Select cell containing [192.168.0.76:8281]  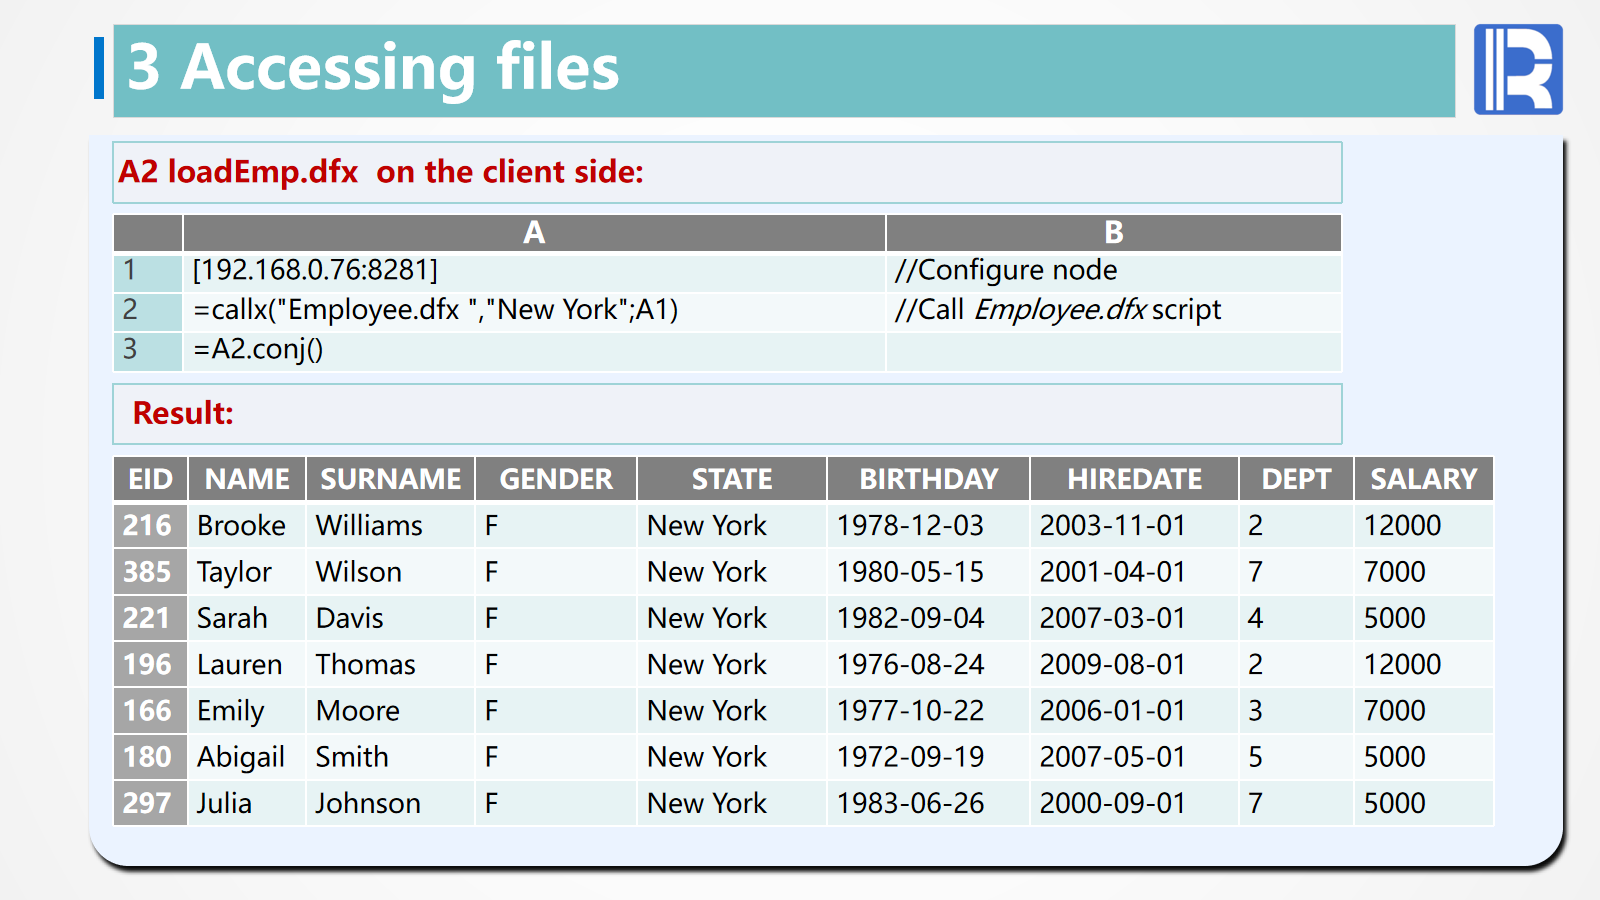[x=315, y=271]
